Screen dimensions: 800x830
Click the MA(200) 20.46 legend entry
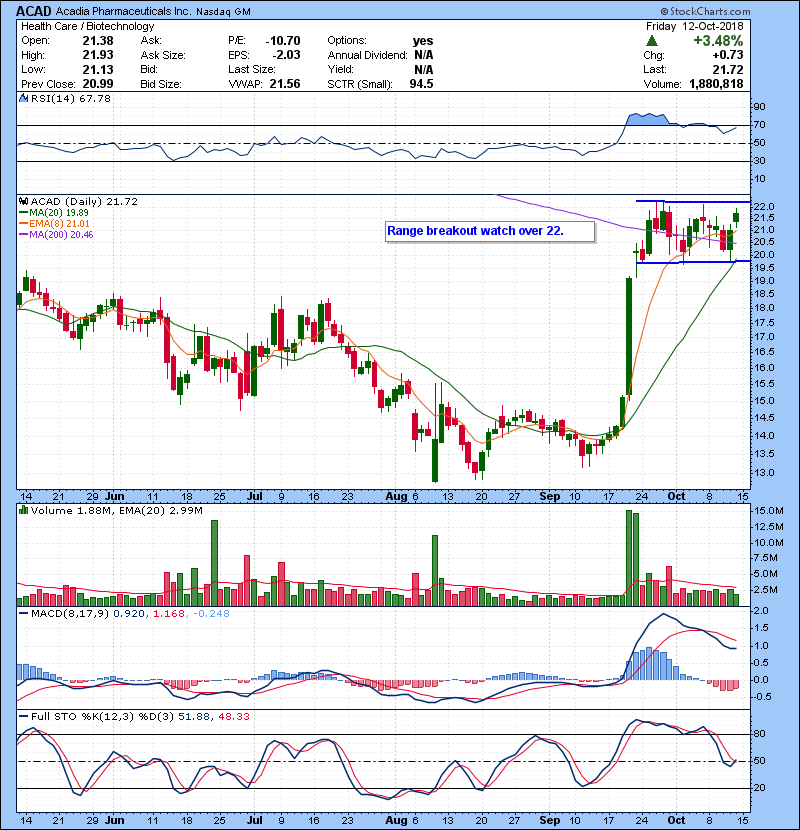[56, 234]
